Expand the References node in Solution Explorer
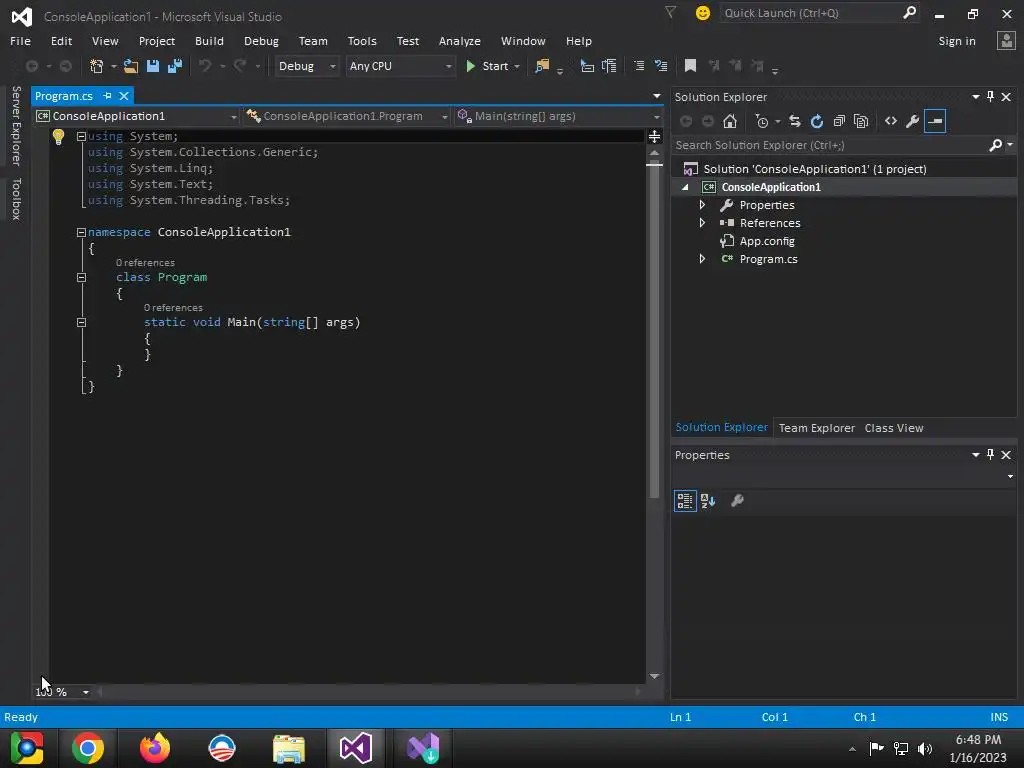This screenshot has width=1024, height=768. pos(702,223)
